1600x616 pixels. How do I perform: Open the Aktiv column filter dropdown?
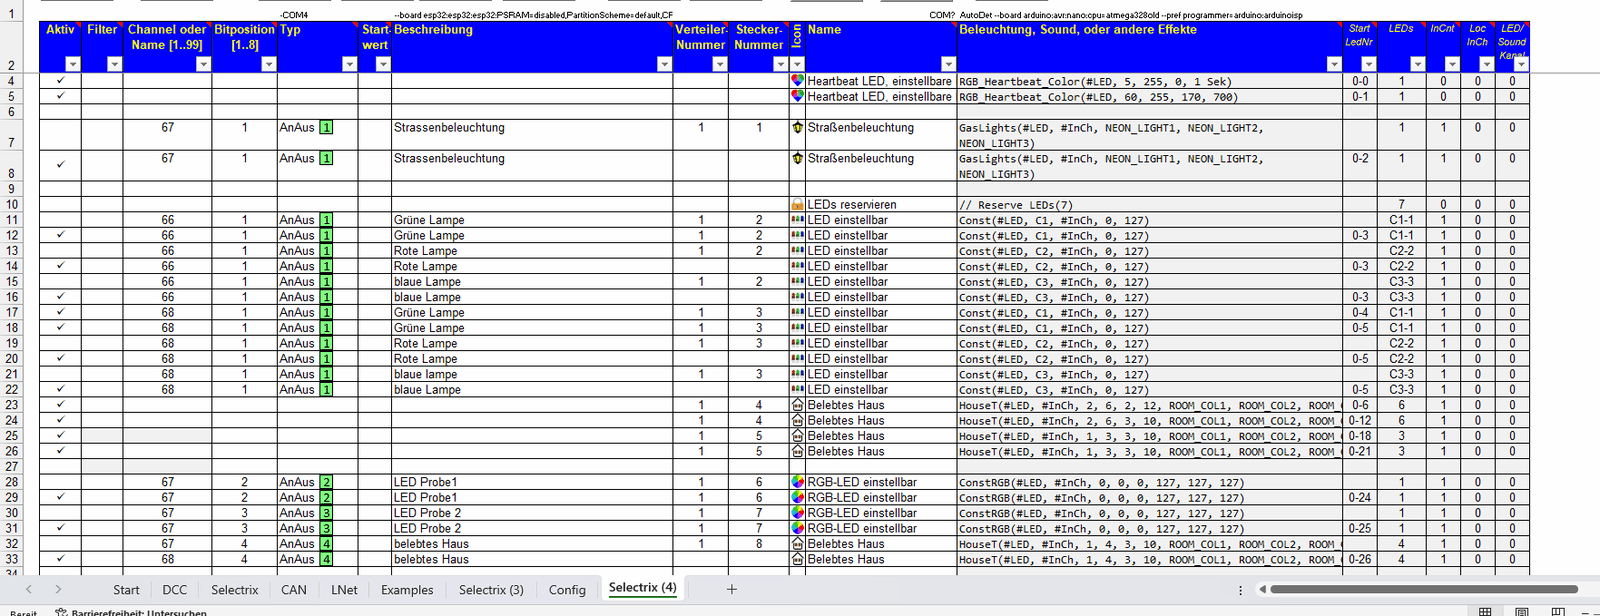(x=72, y=64)
